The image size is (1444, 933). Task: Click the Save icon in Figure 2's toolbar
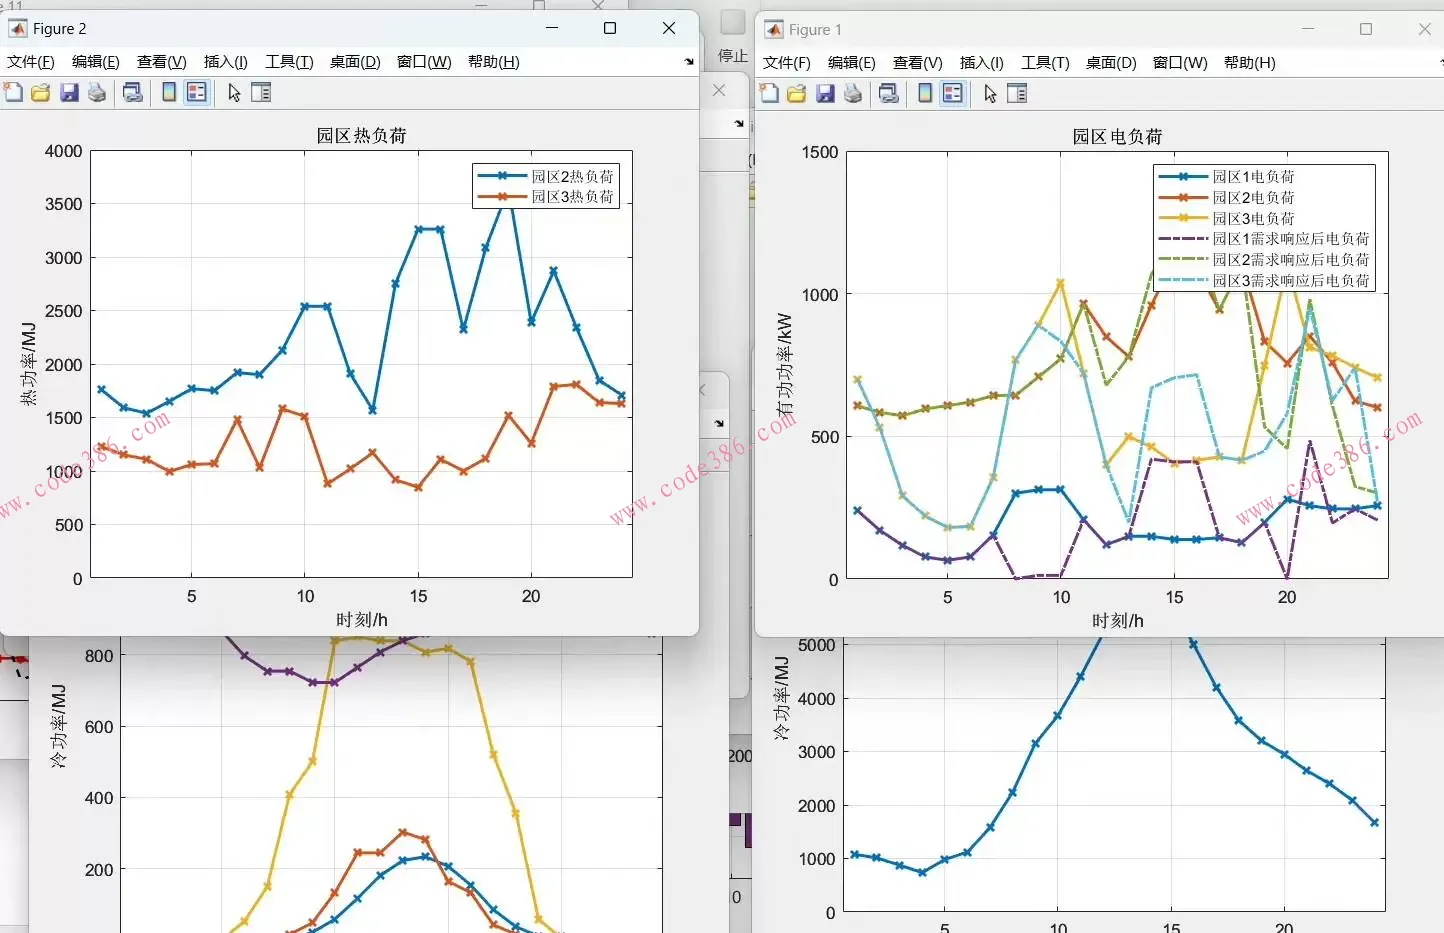pos(69,93)
